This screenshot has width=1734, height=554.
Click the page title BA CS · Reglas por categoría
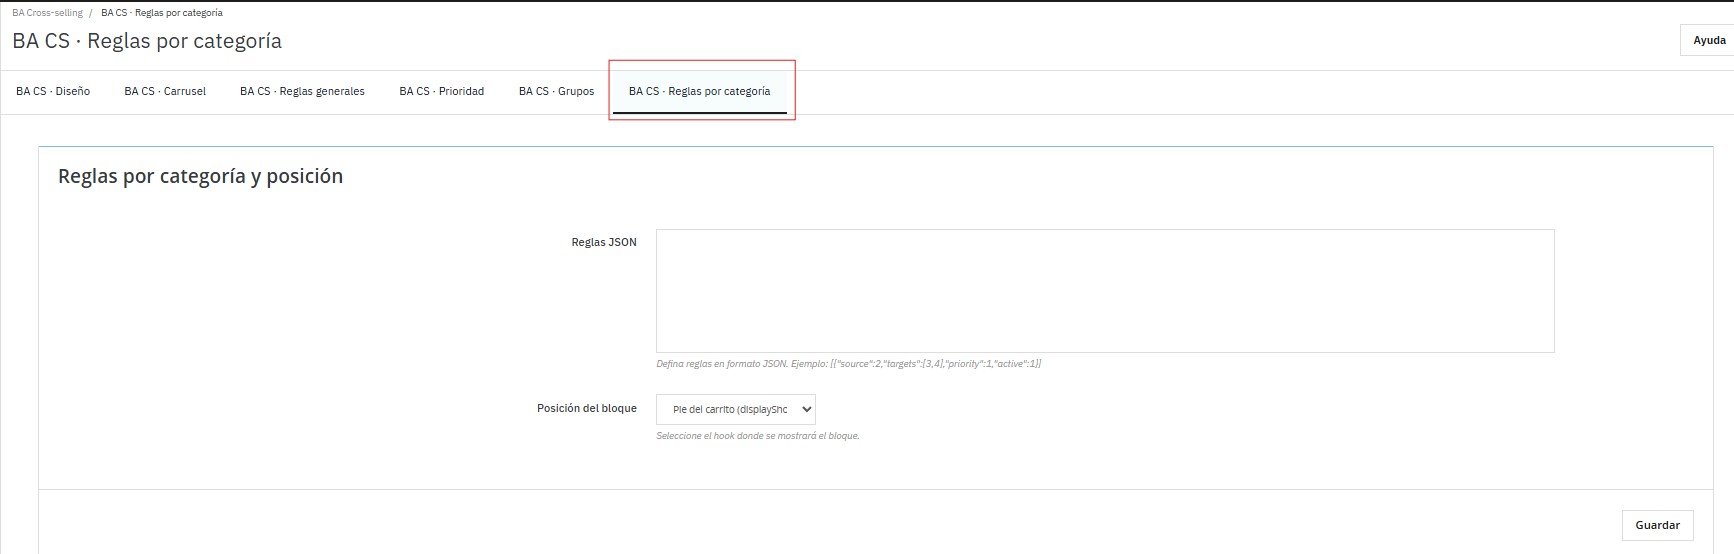[147, 41]
